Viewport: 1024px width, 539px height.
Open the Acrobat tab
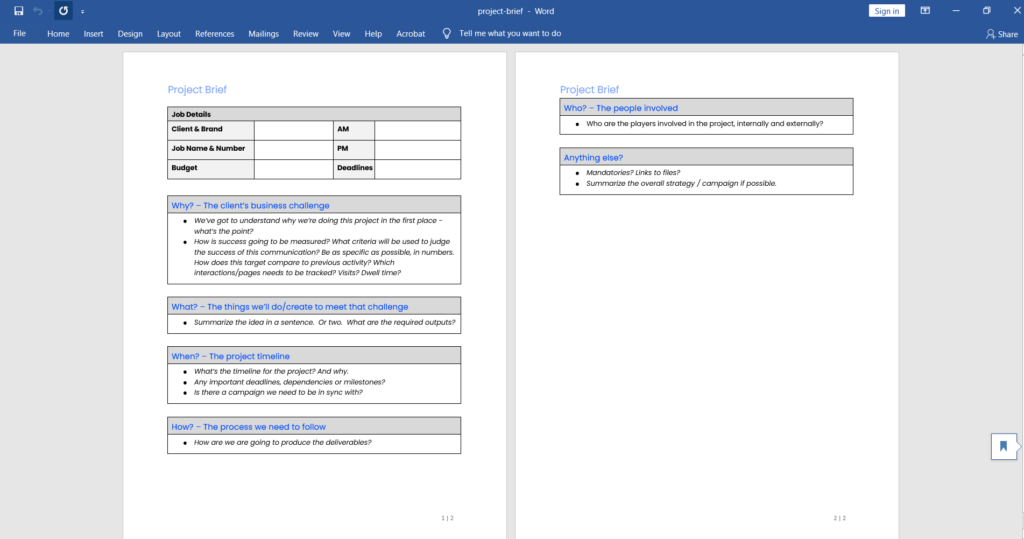point(410,33)
